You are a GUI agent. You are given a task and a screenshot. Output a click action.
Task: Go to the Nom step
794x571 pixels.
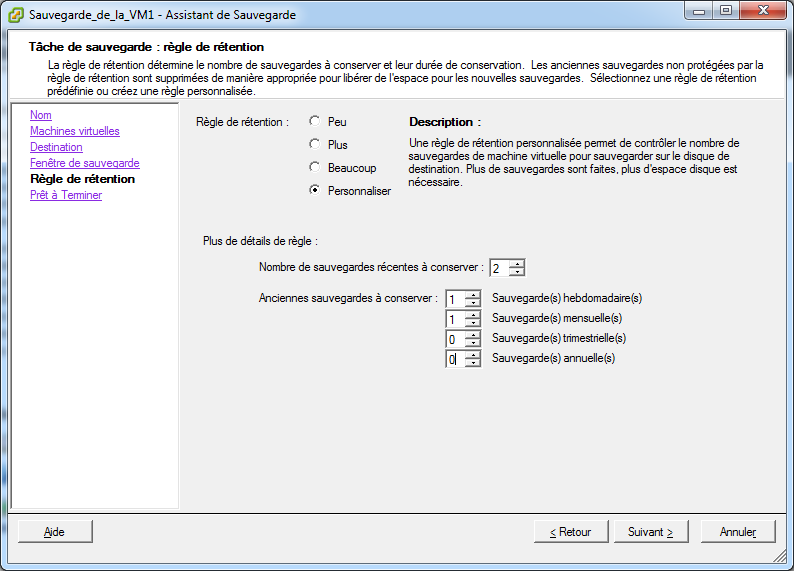pos(41,115)
